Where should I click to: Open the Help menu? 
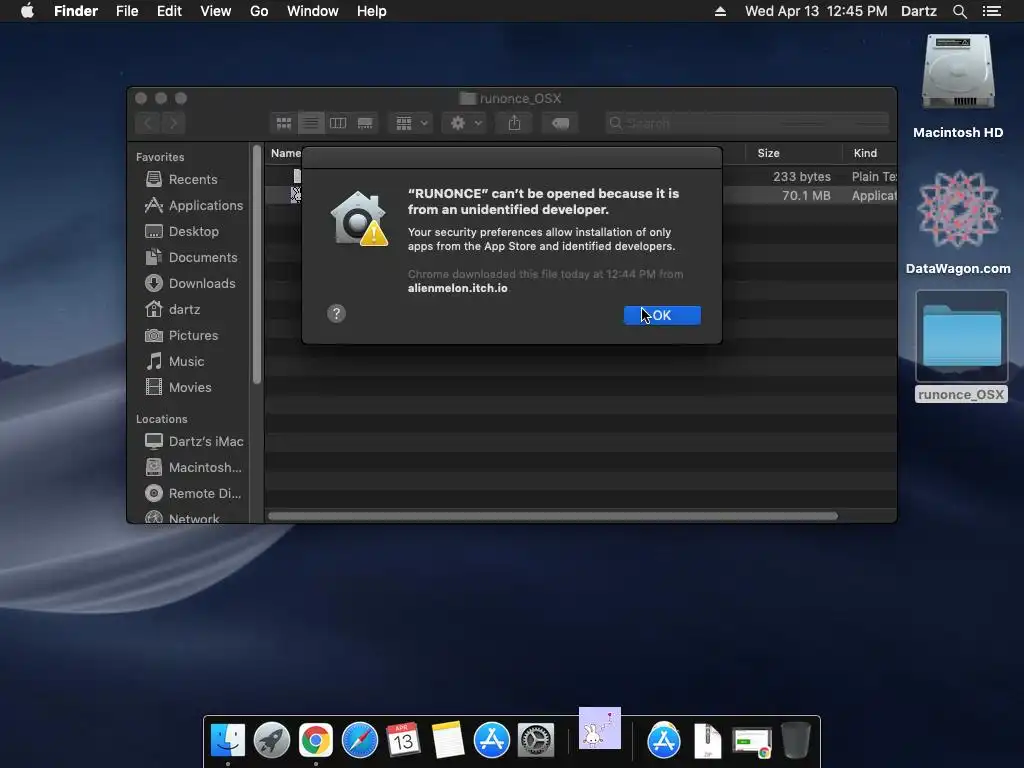tap(372, 11)
